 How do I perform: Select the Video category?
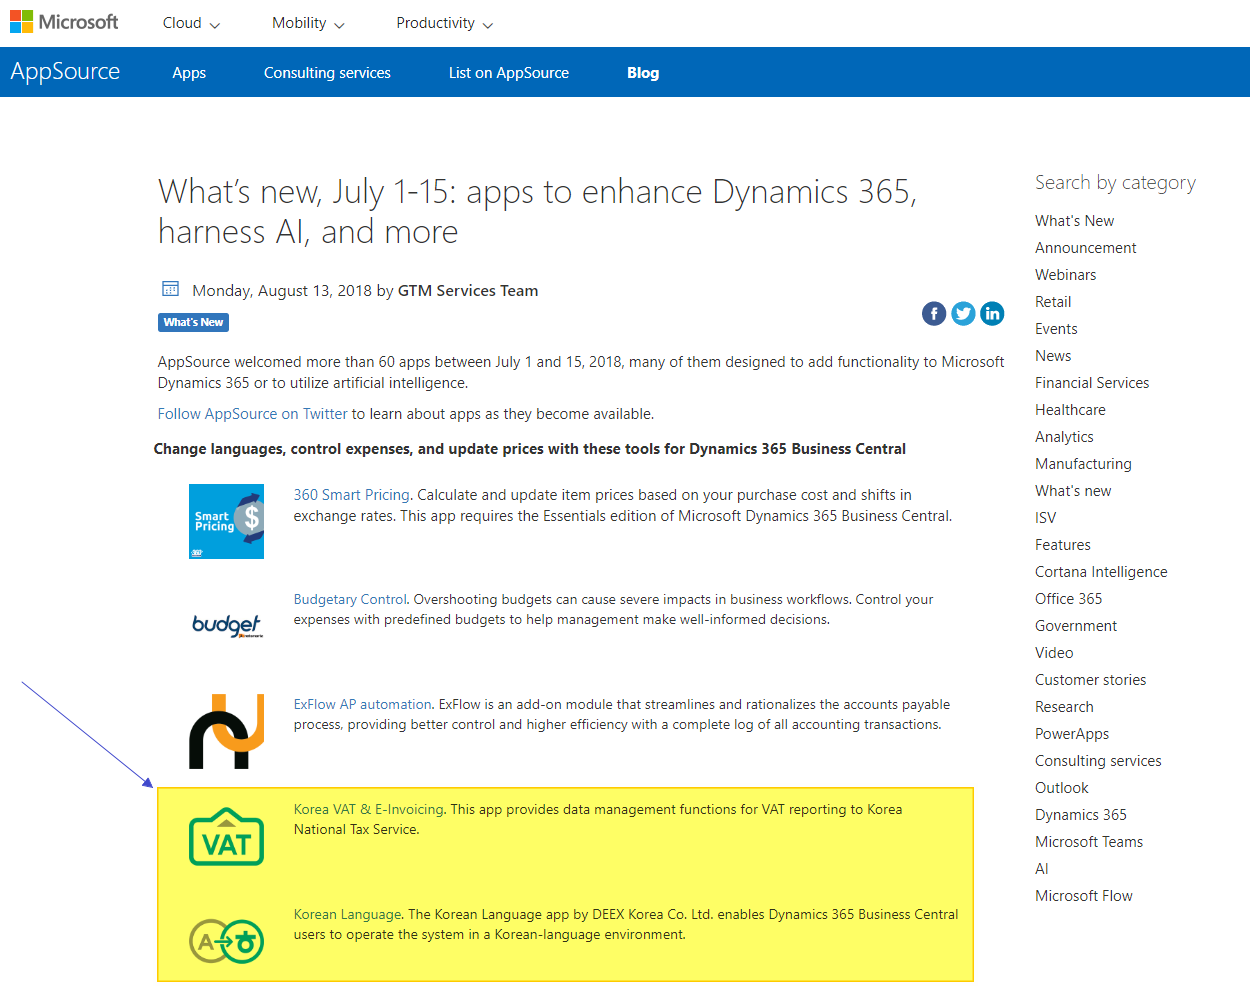point(1054,653)
